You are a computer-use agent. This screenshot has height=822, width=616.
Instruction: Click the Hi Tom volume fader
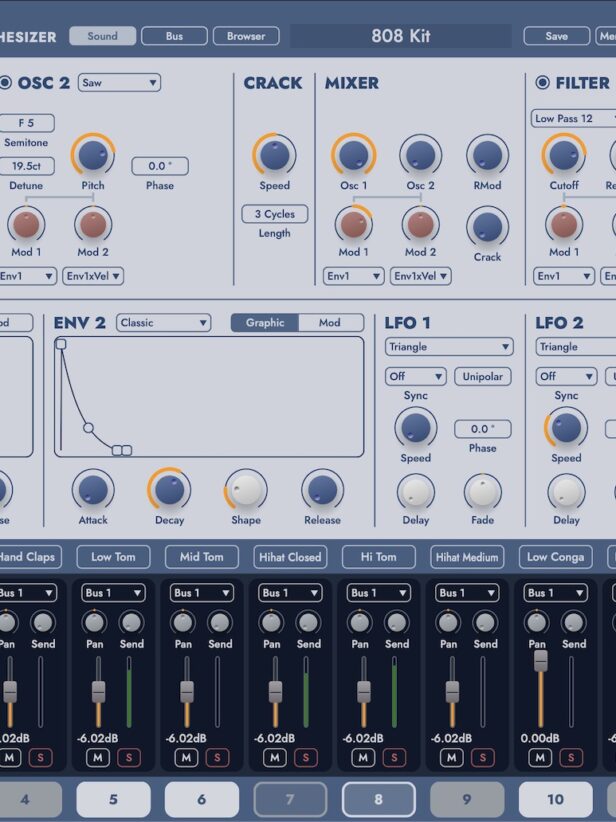click(364, 692)
